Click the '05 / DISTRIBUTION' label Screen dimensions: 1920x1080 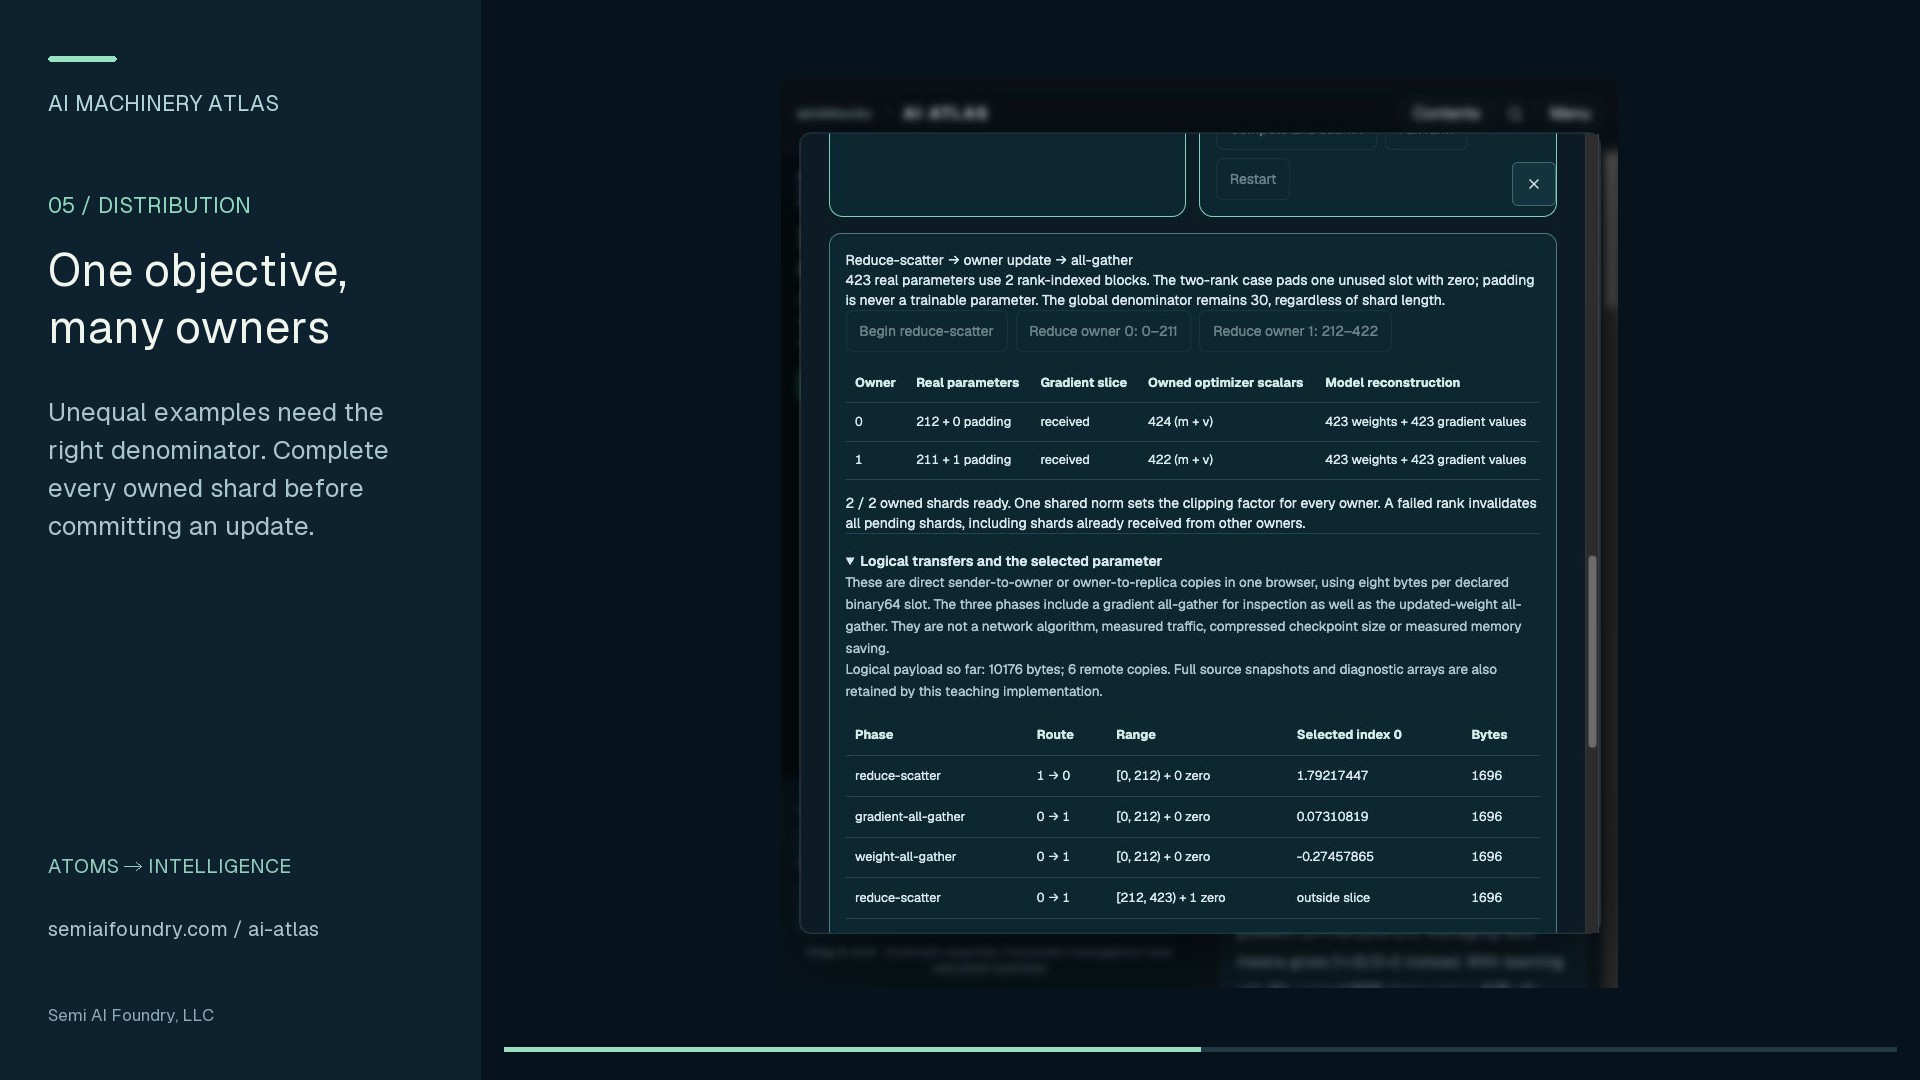coord(149,206)
